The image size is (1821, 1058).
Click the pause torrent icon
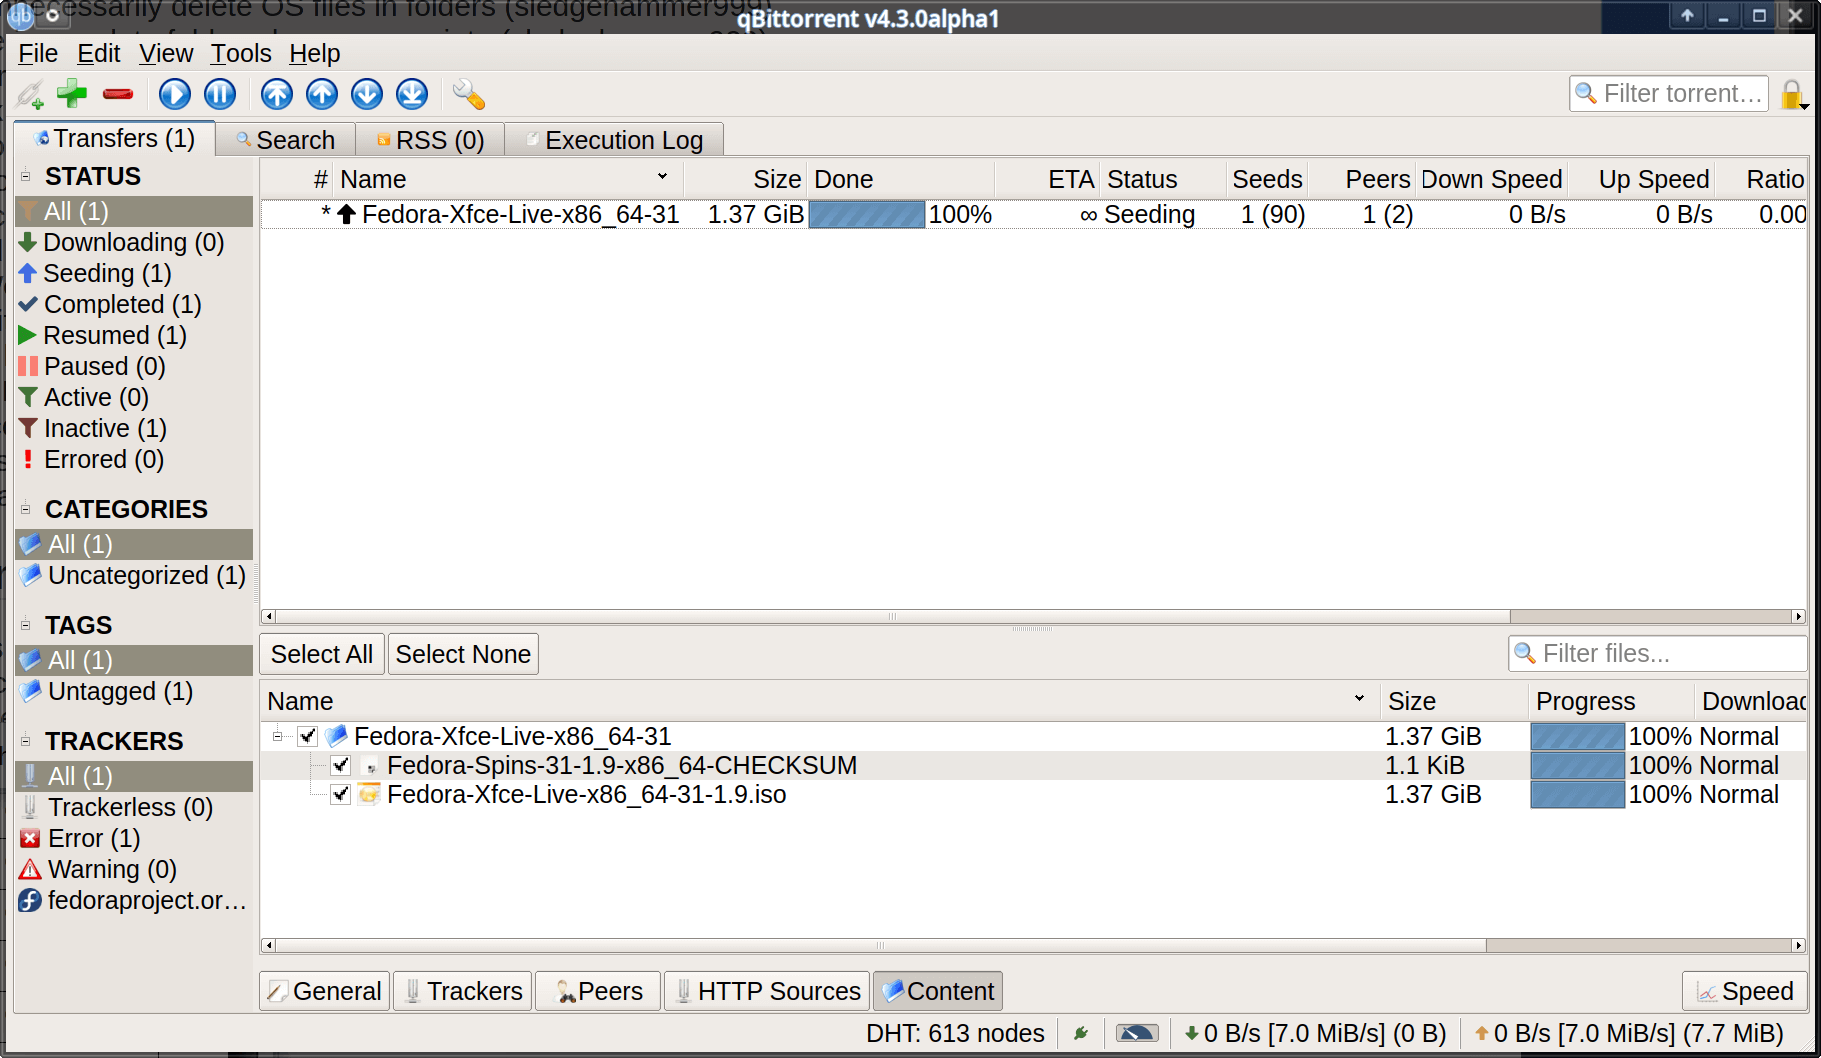click(220, 94)
